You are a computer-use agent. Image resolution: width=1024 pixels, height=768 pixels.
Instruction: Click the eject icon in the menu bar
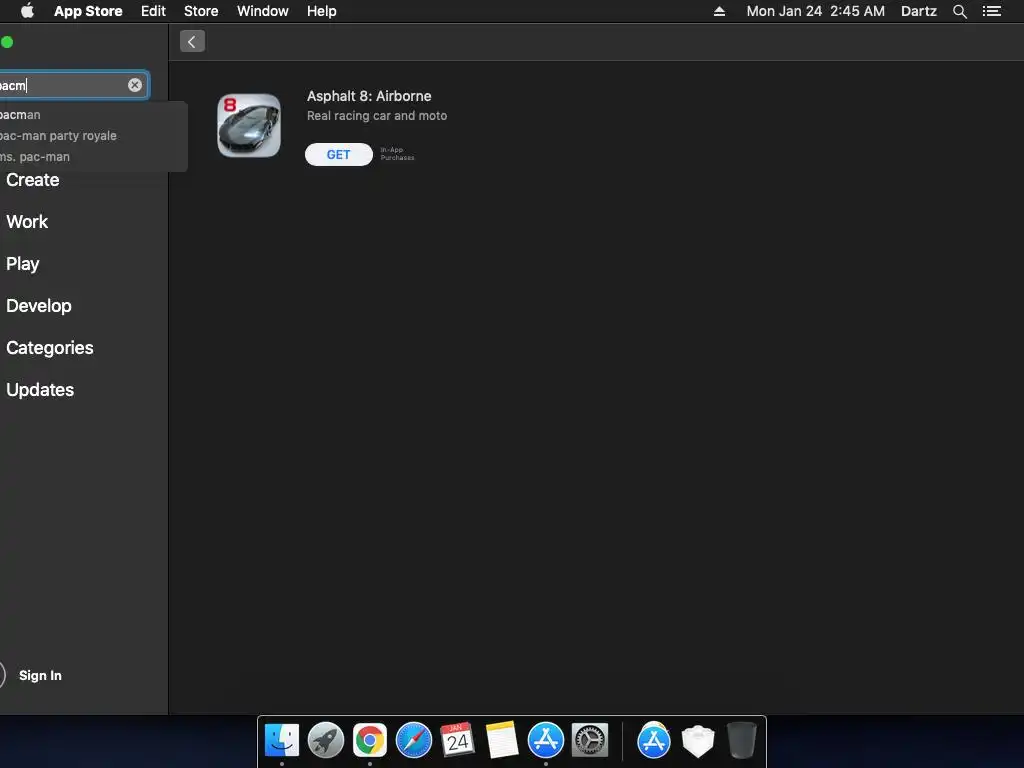[x=719, y=11]
